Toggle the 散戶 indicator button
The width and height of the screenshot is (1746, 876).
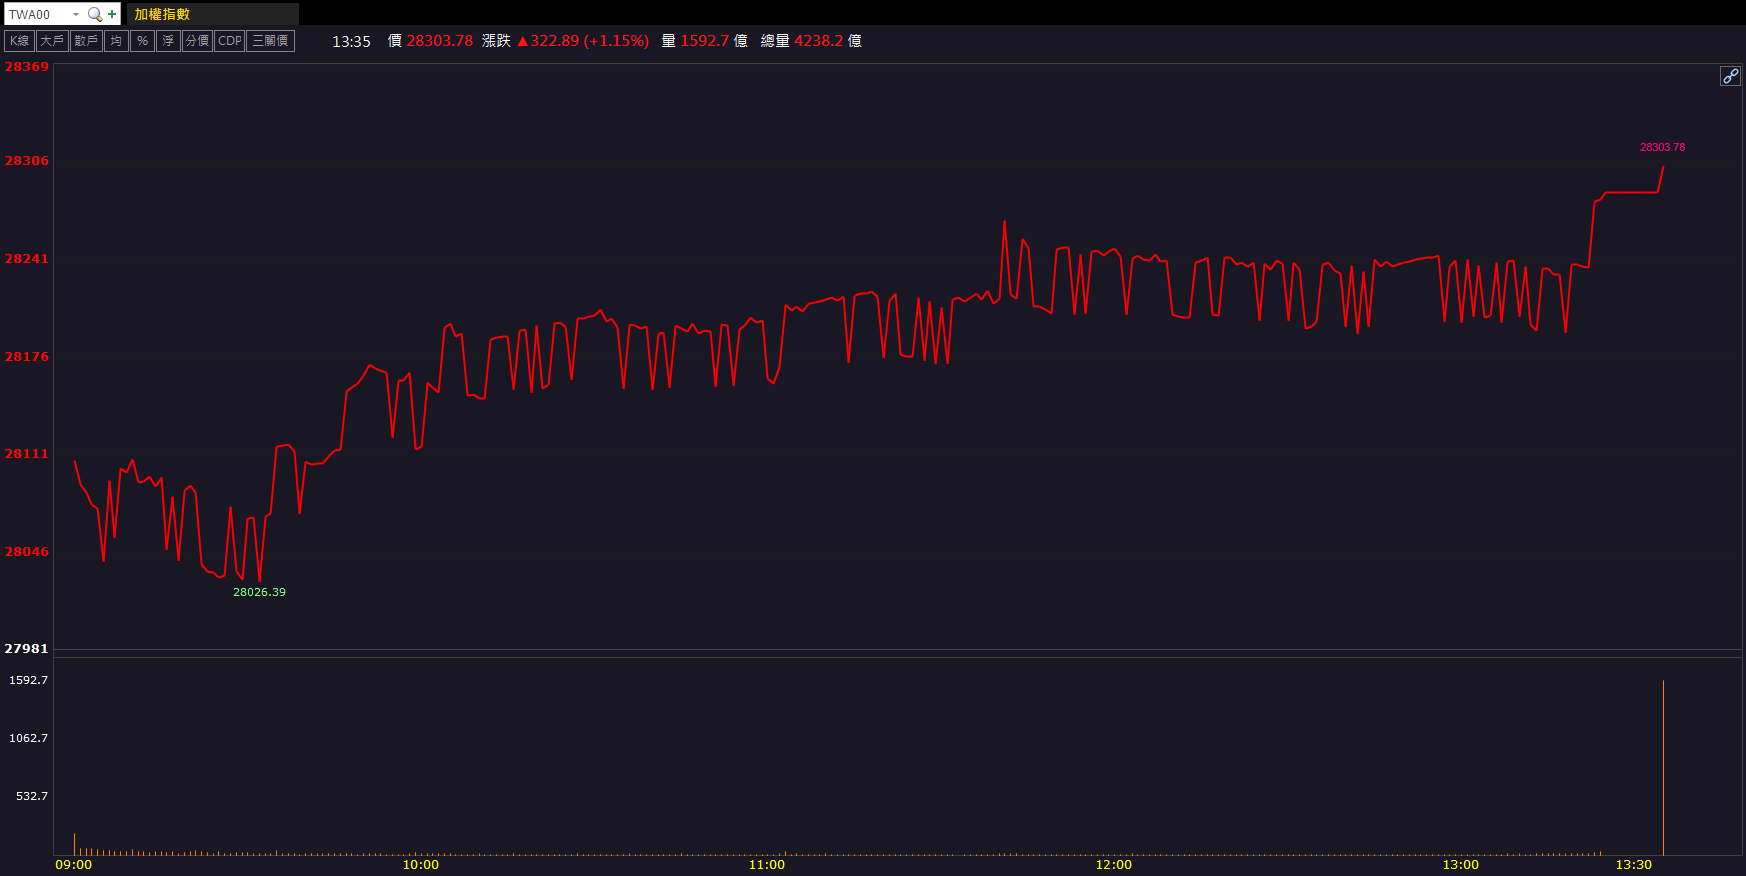(86, 41)
